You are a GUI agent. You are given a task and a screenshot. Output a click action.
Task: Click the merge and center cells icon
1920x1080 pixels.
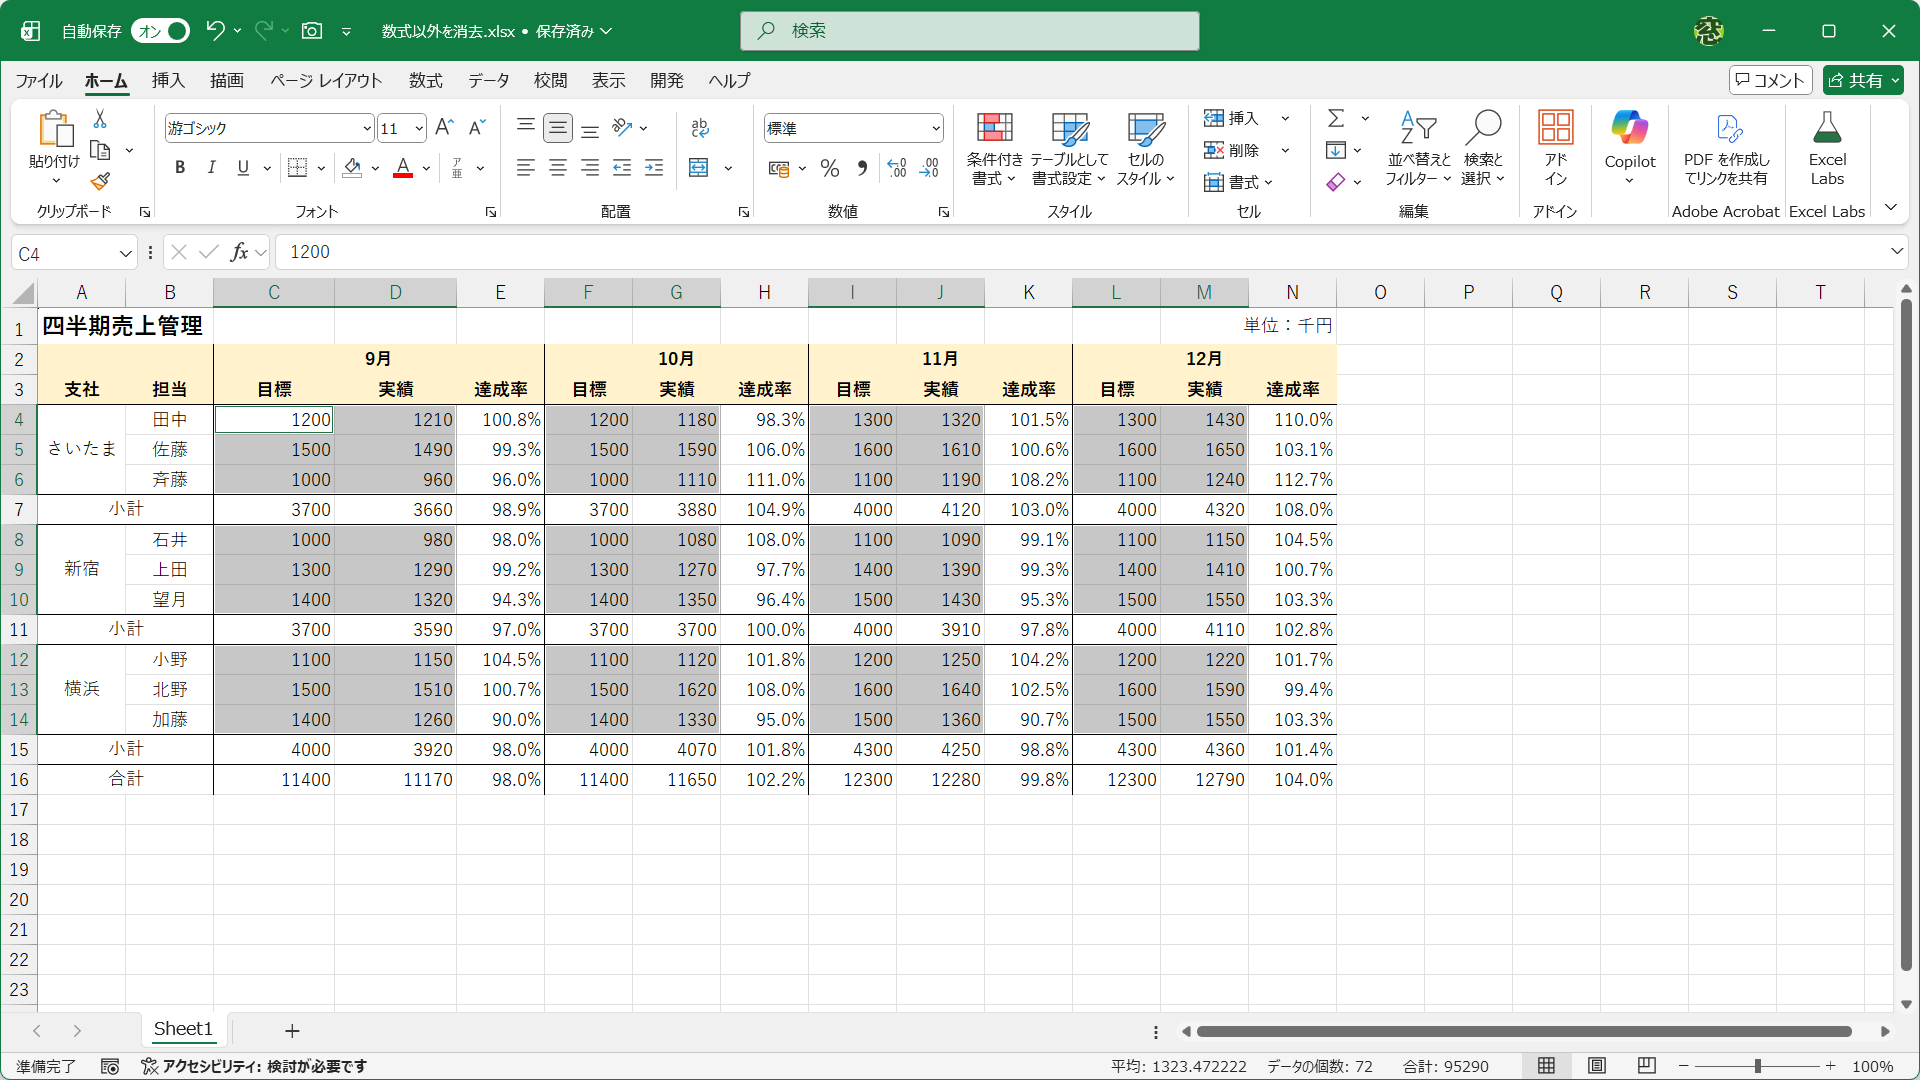pyautogui.click(x=699, y=168)
